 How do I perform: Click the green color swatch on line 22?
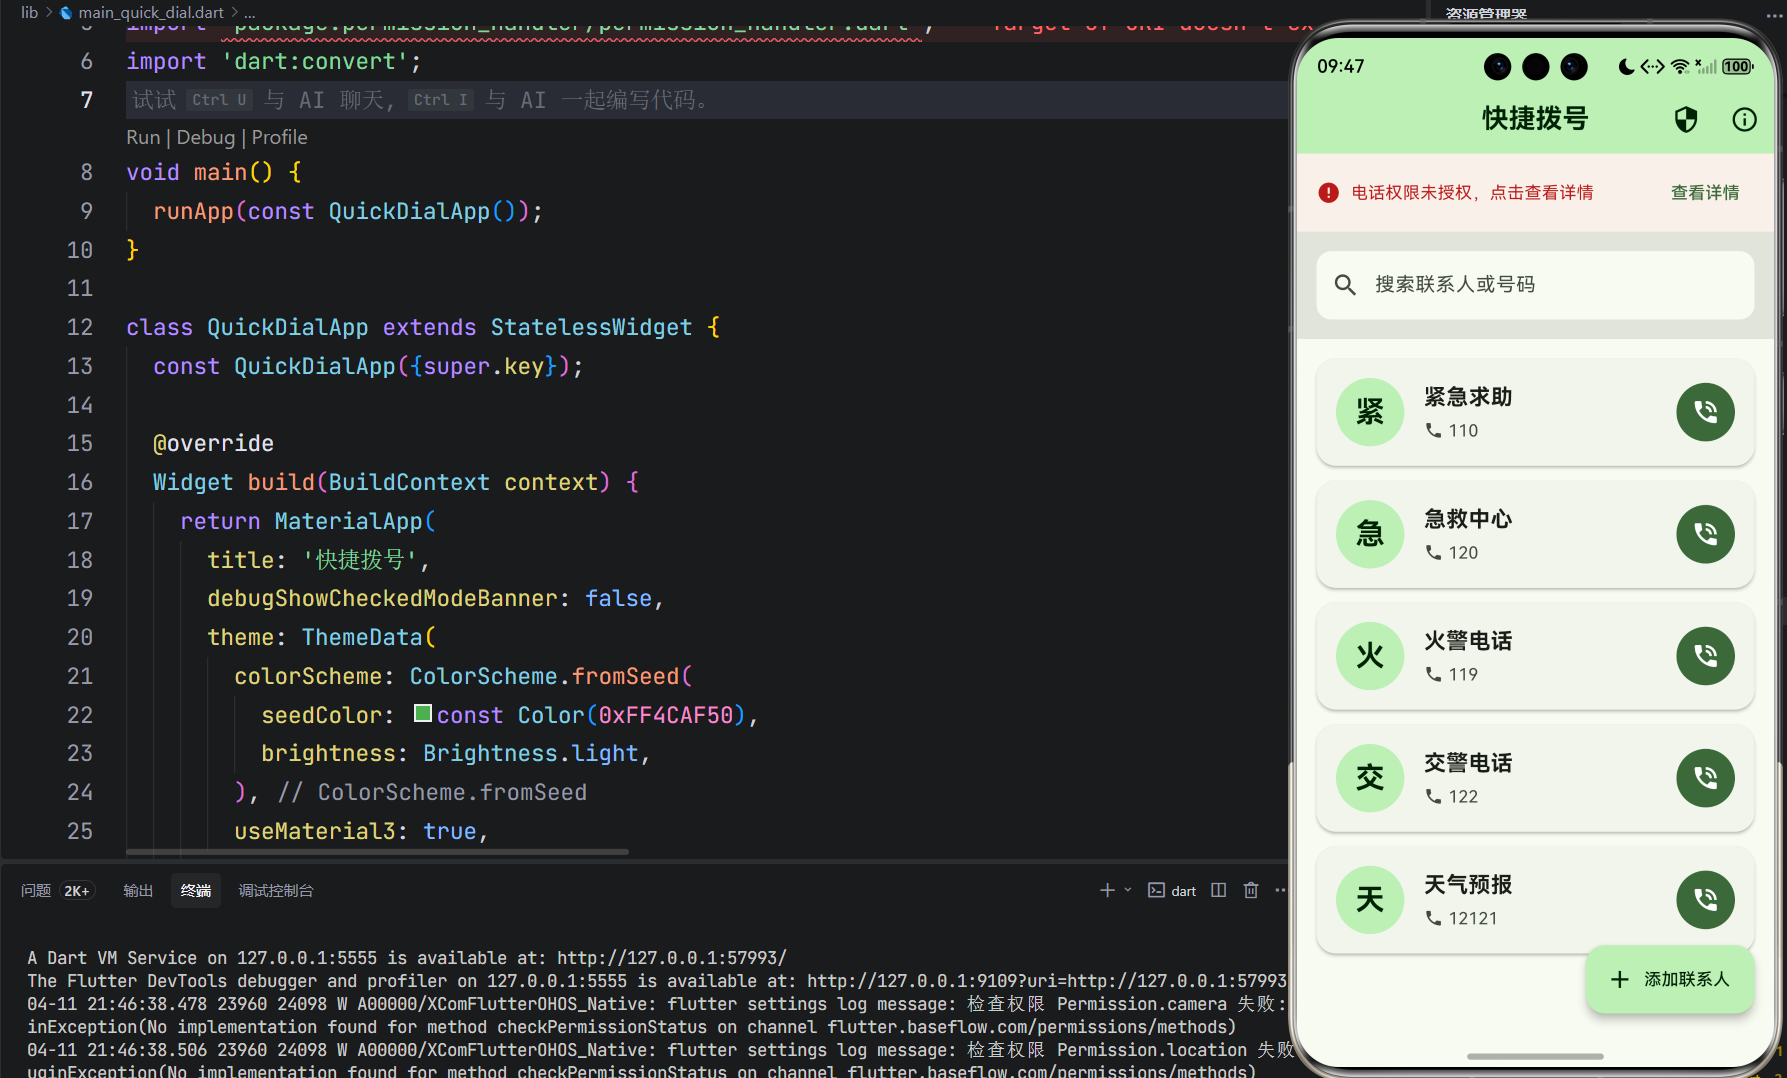(x=423, y=714)
